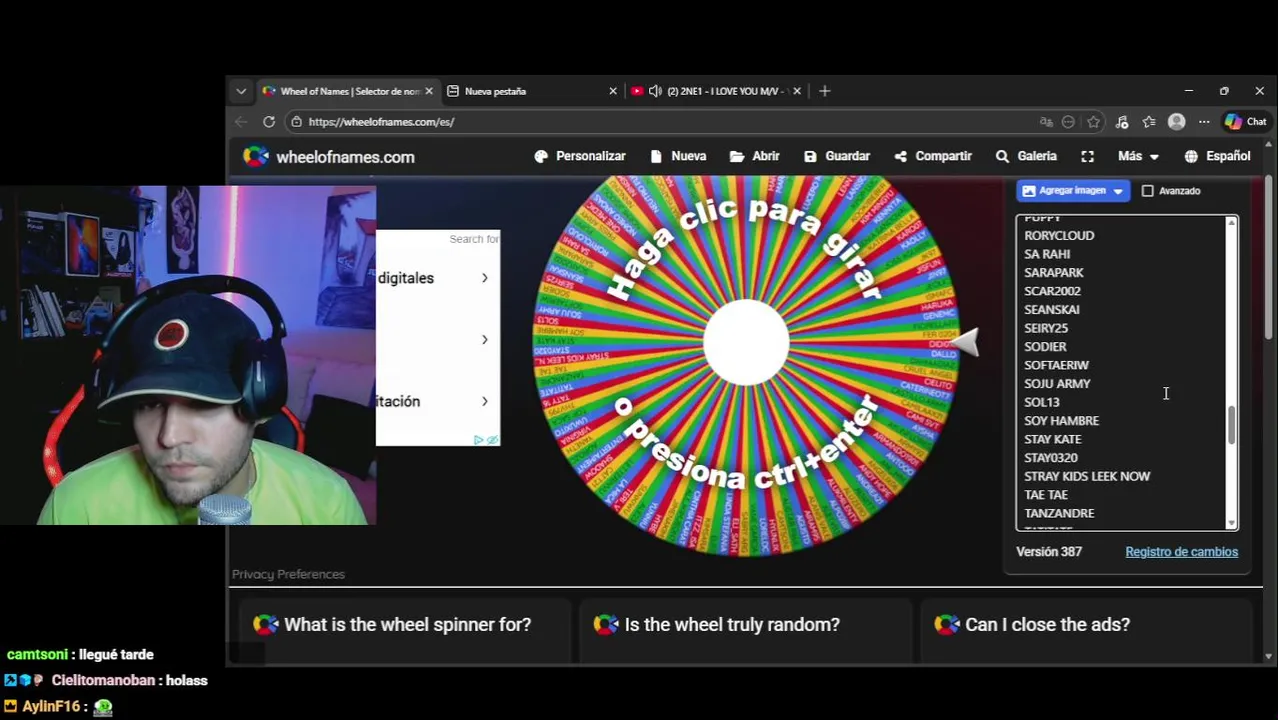Change language via Español globe

click(x=1217, y=156)
